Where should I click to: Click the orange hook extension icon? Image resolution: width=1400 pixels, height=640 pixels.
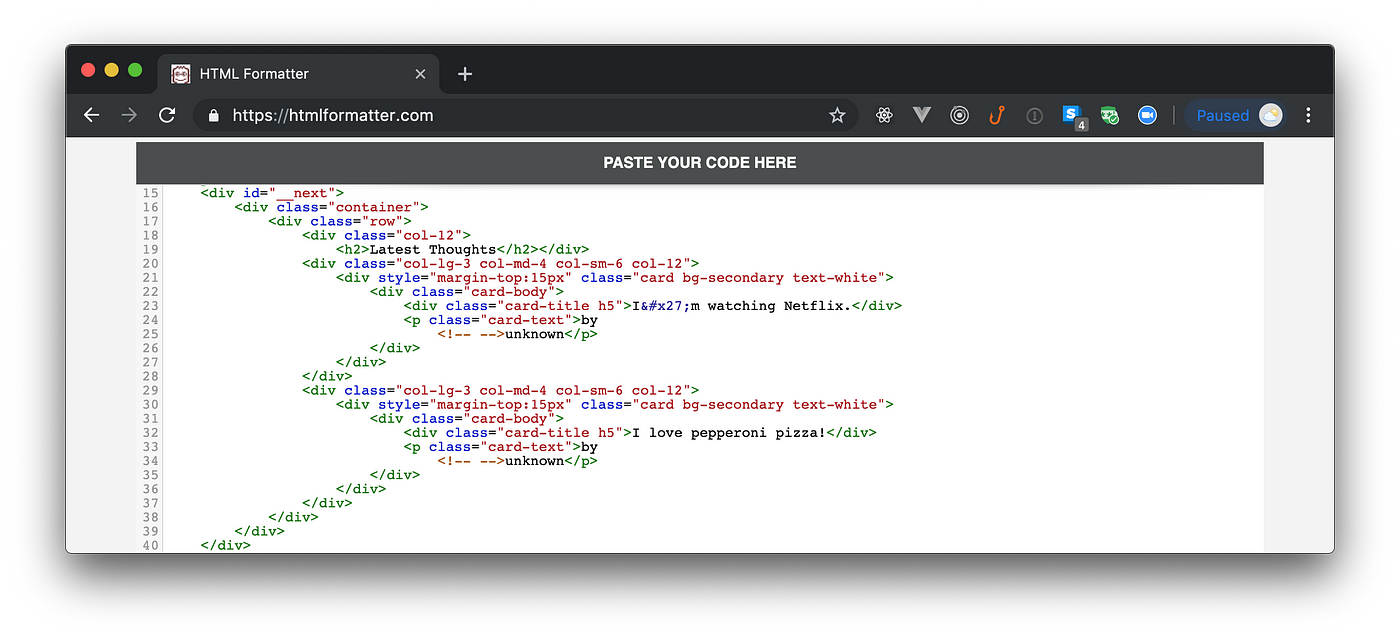point(996,115)
